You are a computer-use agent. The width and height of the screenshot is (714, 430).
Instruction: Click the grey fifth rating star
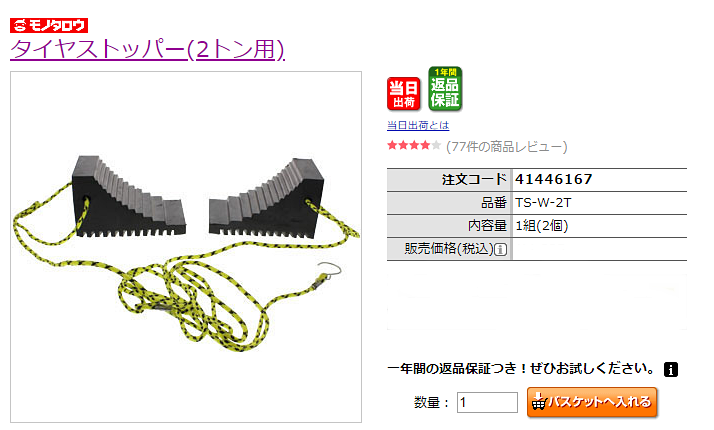pyautogui.click(x=436, y=146)
